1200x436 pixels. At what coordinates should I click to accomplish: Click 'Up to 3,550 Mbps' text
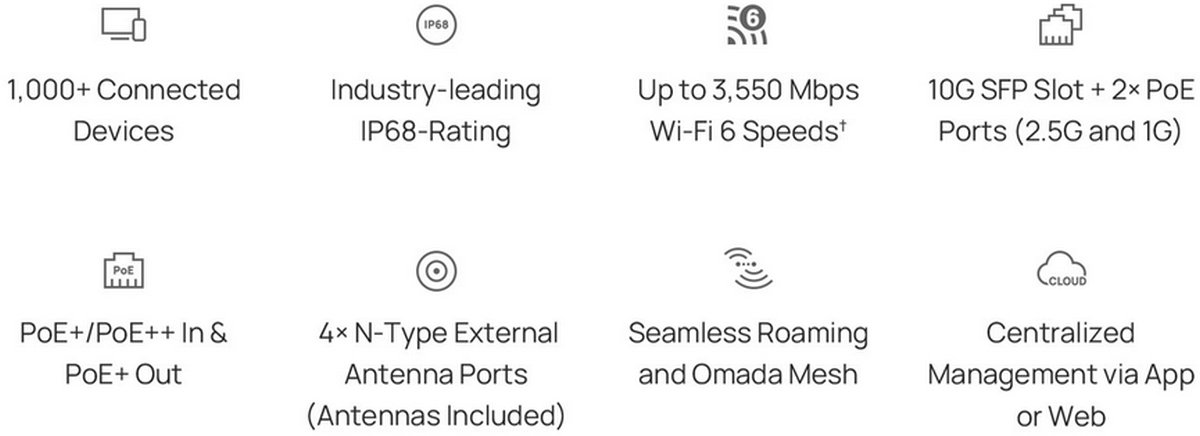748,90
